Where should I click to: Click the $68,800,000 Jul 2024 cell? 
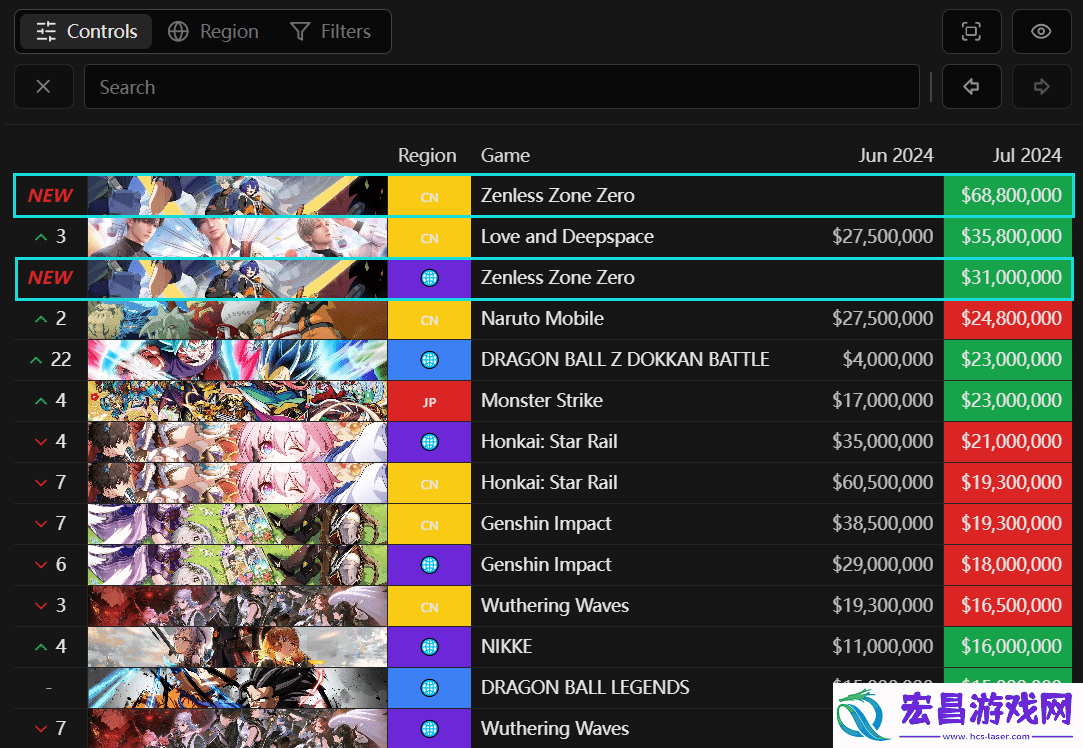pos(1008,196)
